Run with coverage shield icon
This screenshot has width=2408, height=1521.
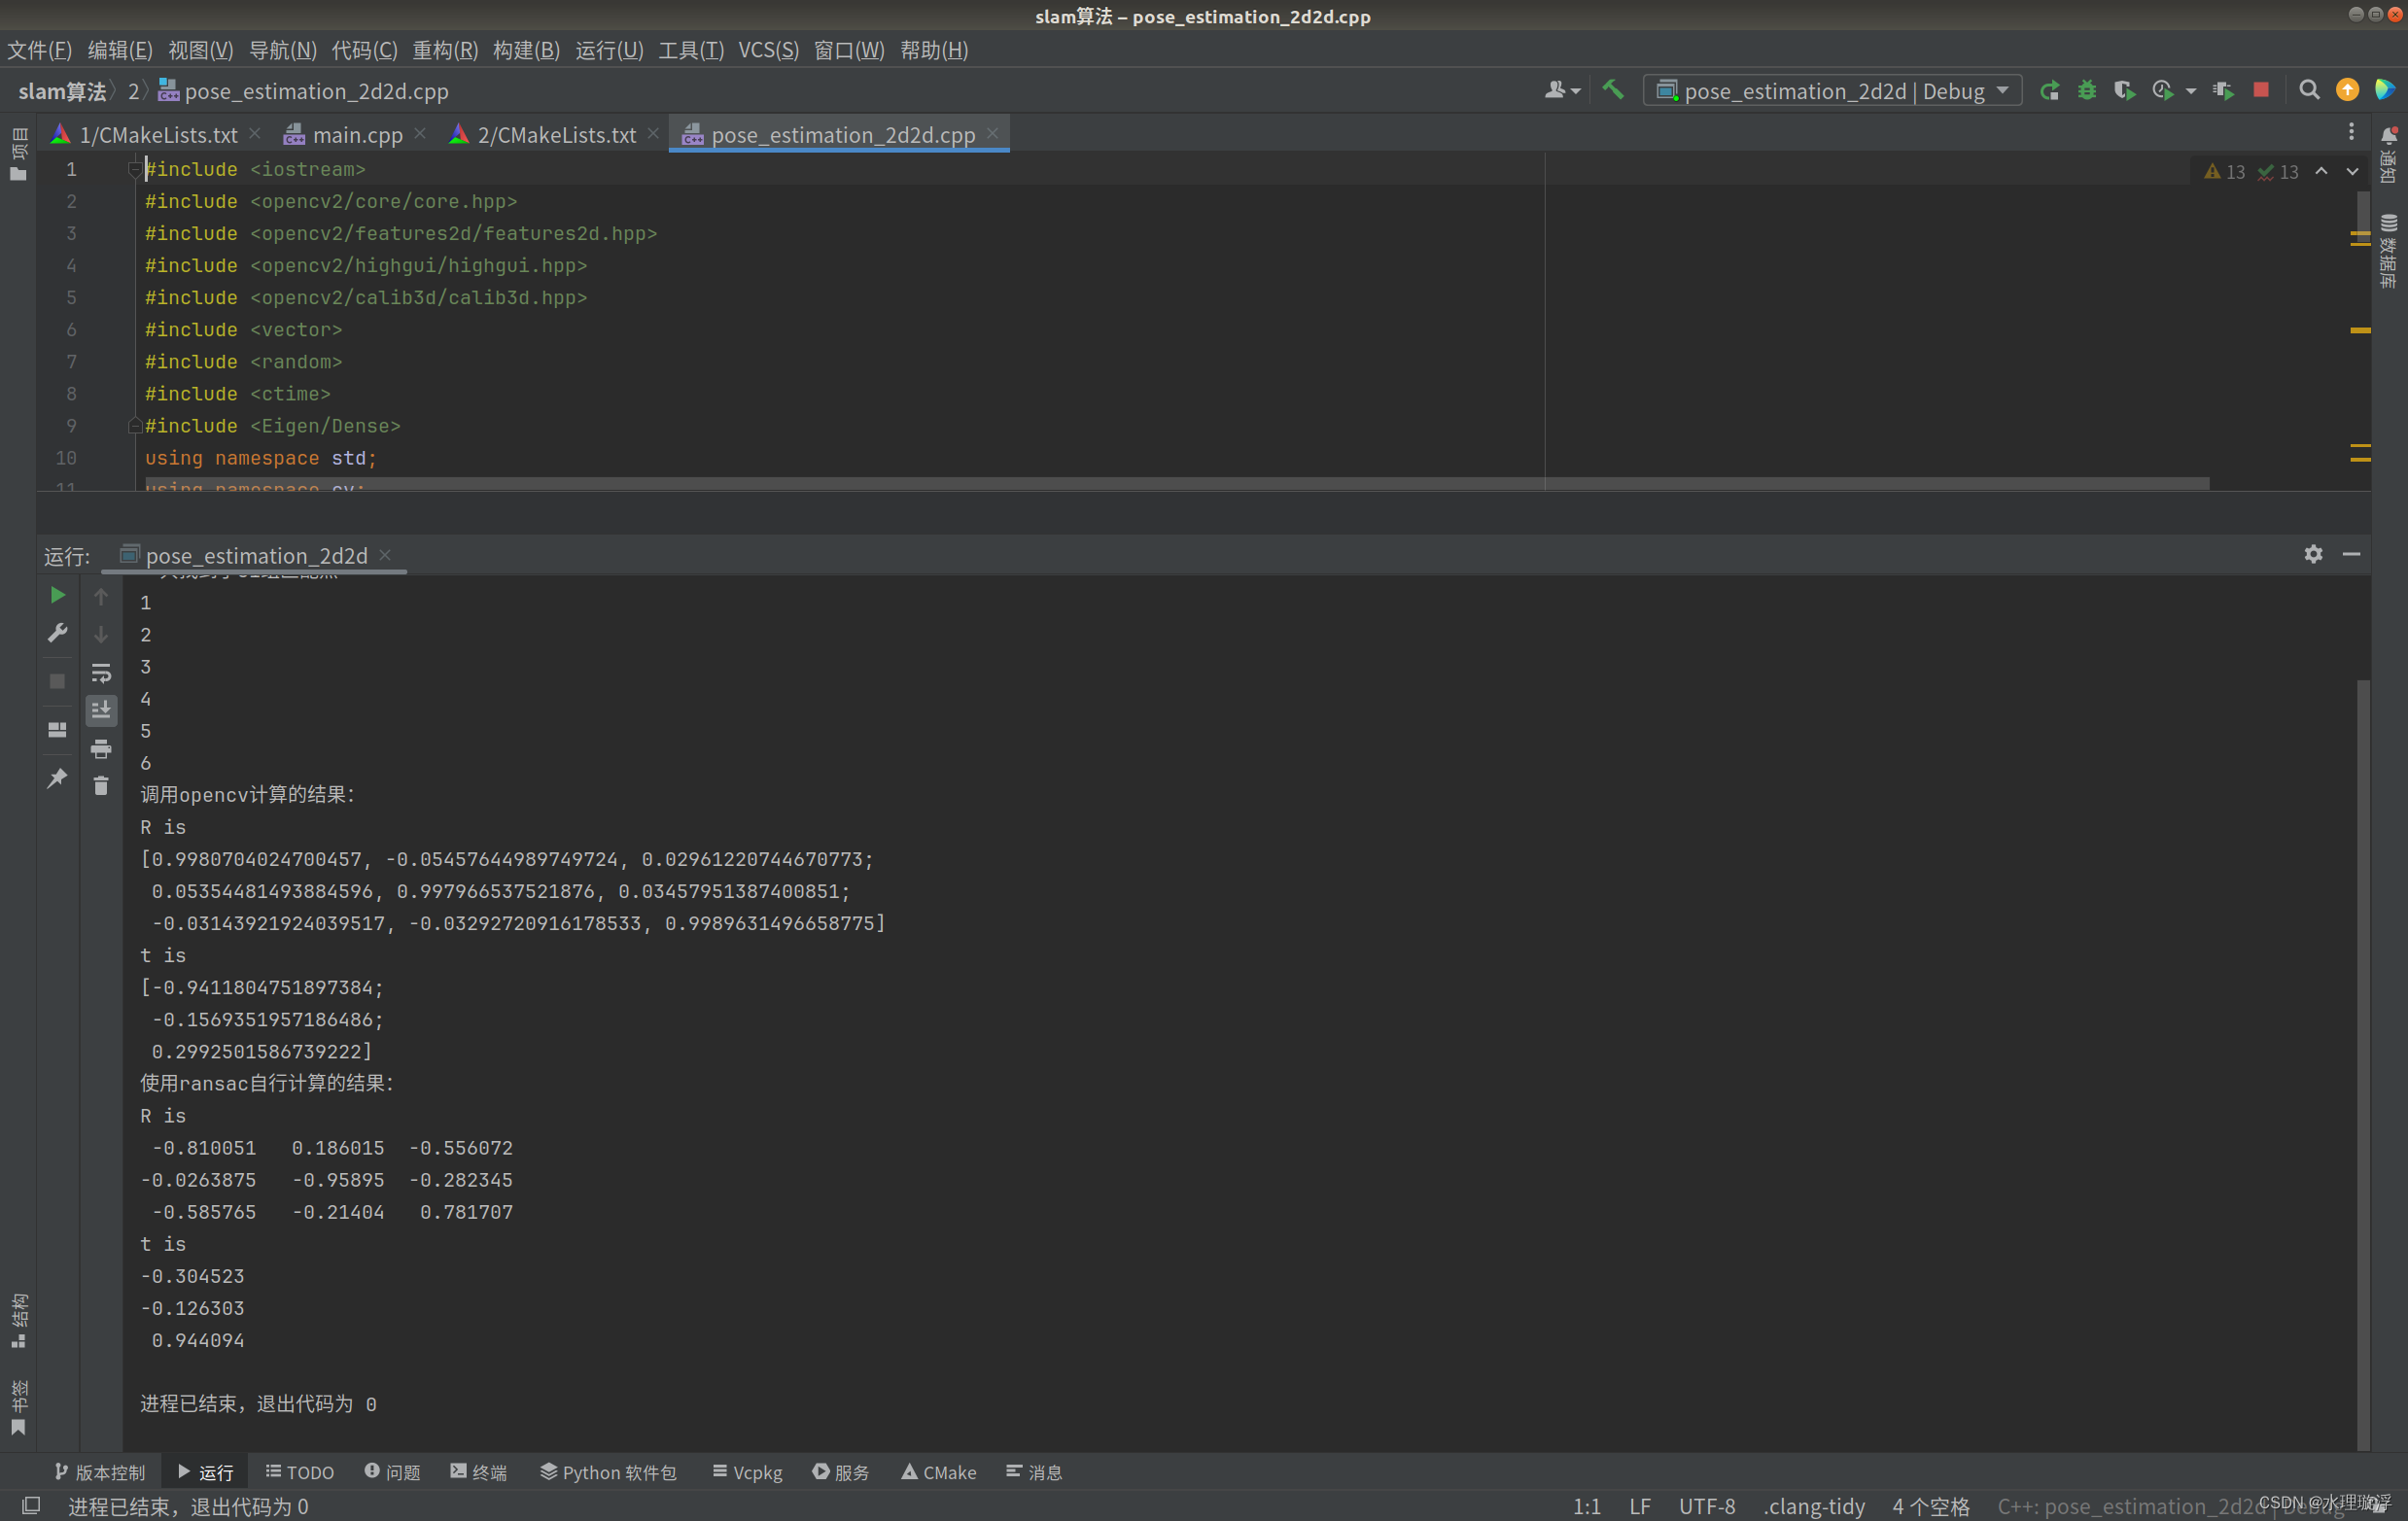click(2124, 91)
